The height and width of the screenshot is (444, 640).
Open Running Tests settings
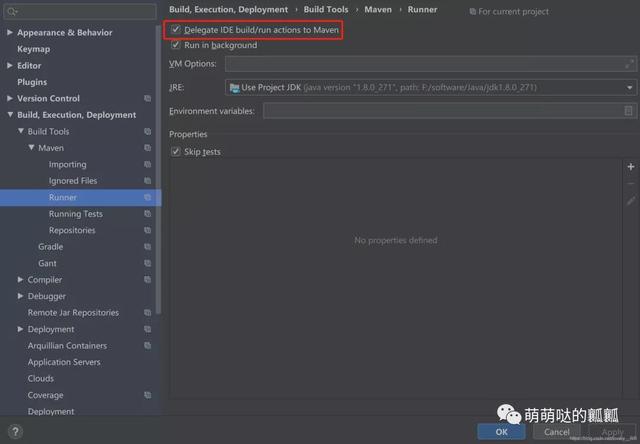[x=76, y=214]
